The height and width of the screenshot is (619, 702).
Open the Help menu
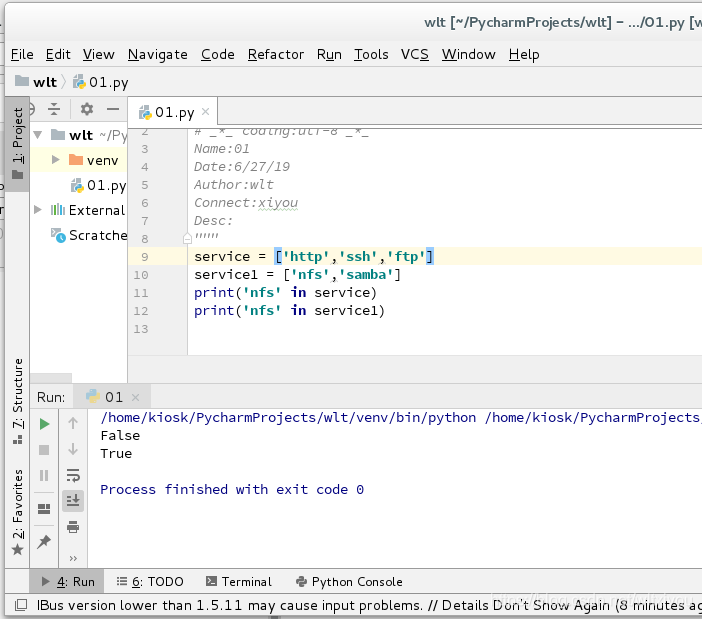pyautogui.click(x=524, y=54)
